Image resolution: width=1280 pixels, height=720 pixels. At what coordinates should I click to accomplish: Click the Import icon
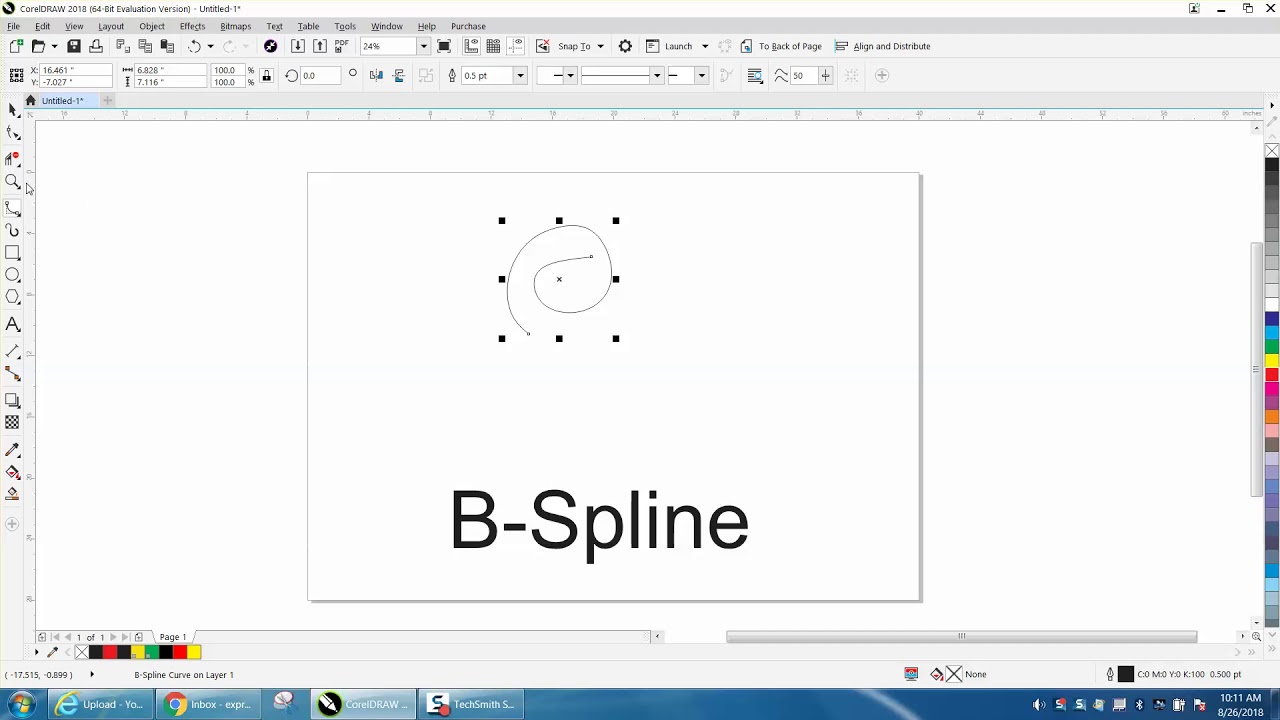298,46
